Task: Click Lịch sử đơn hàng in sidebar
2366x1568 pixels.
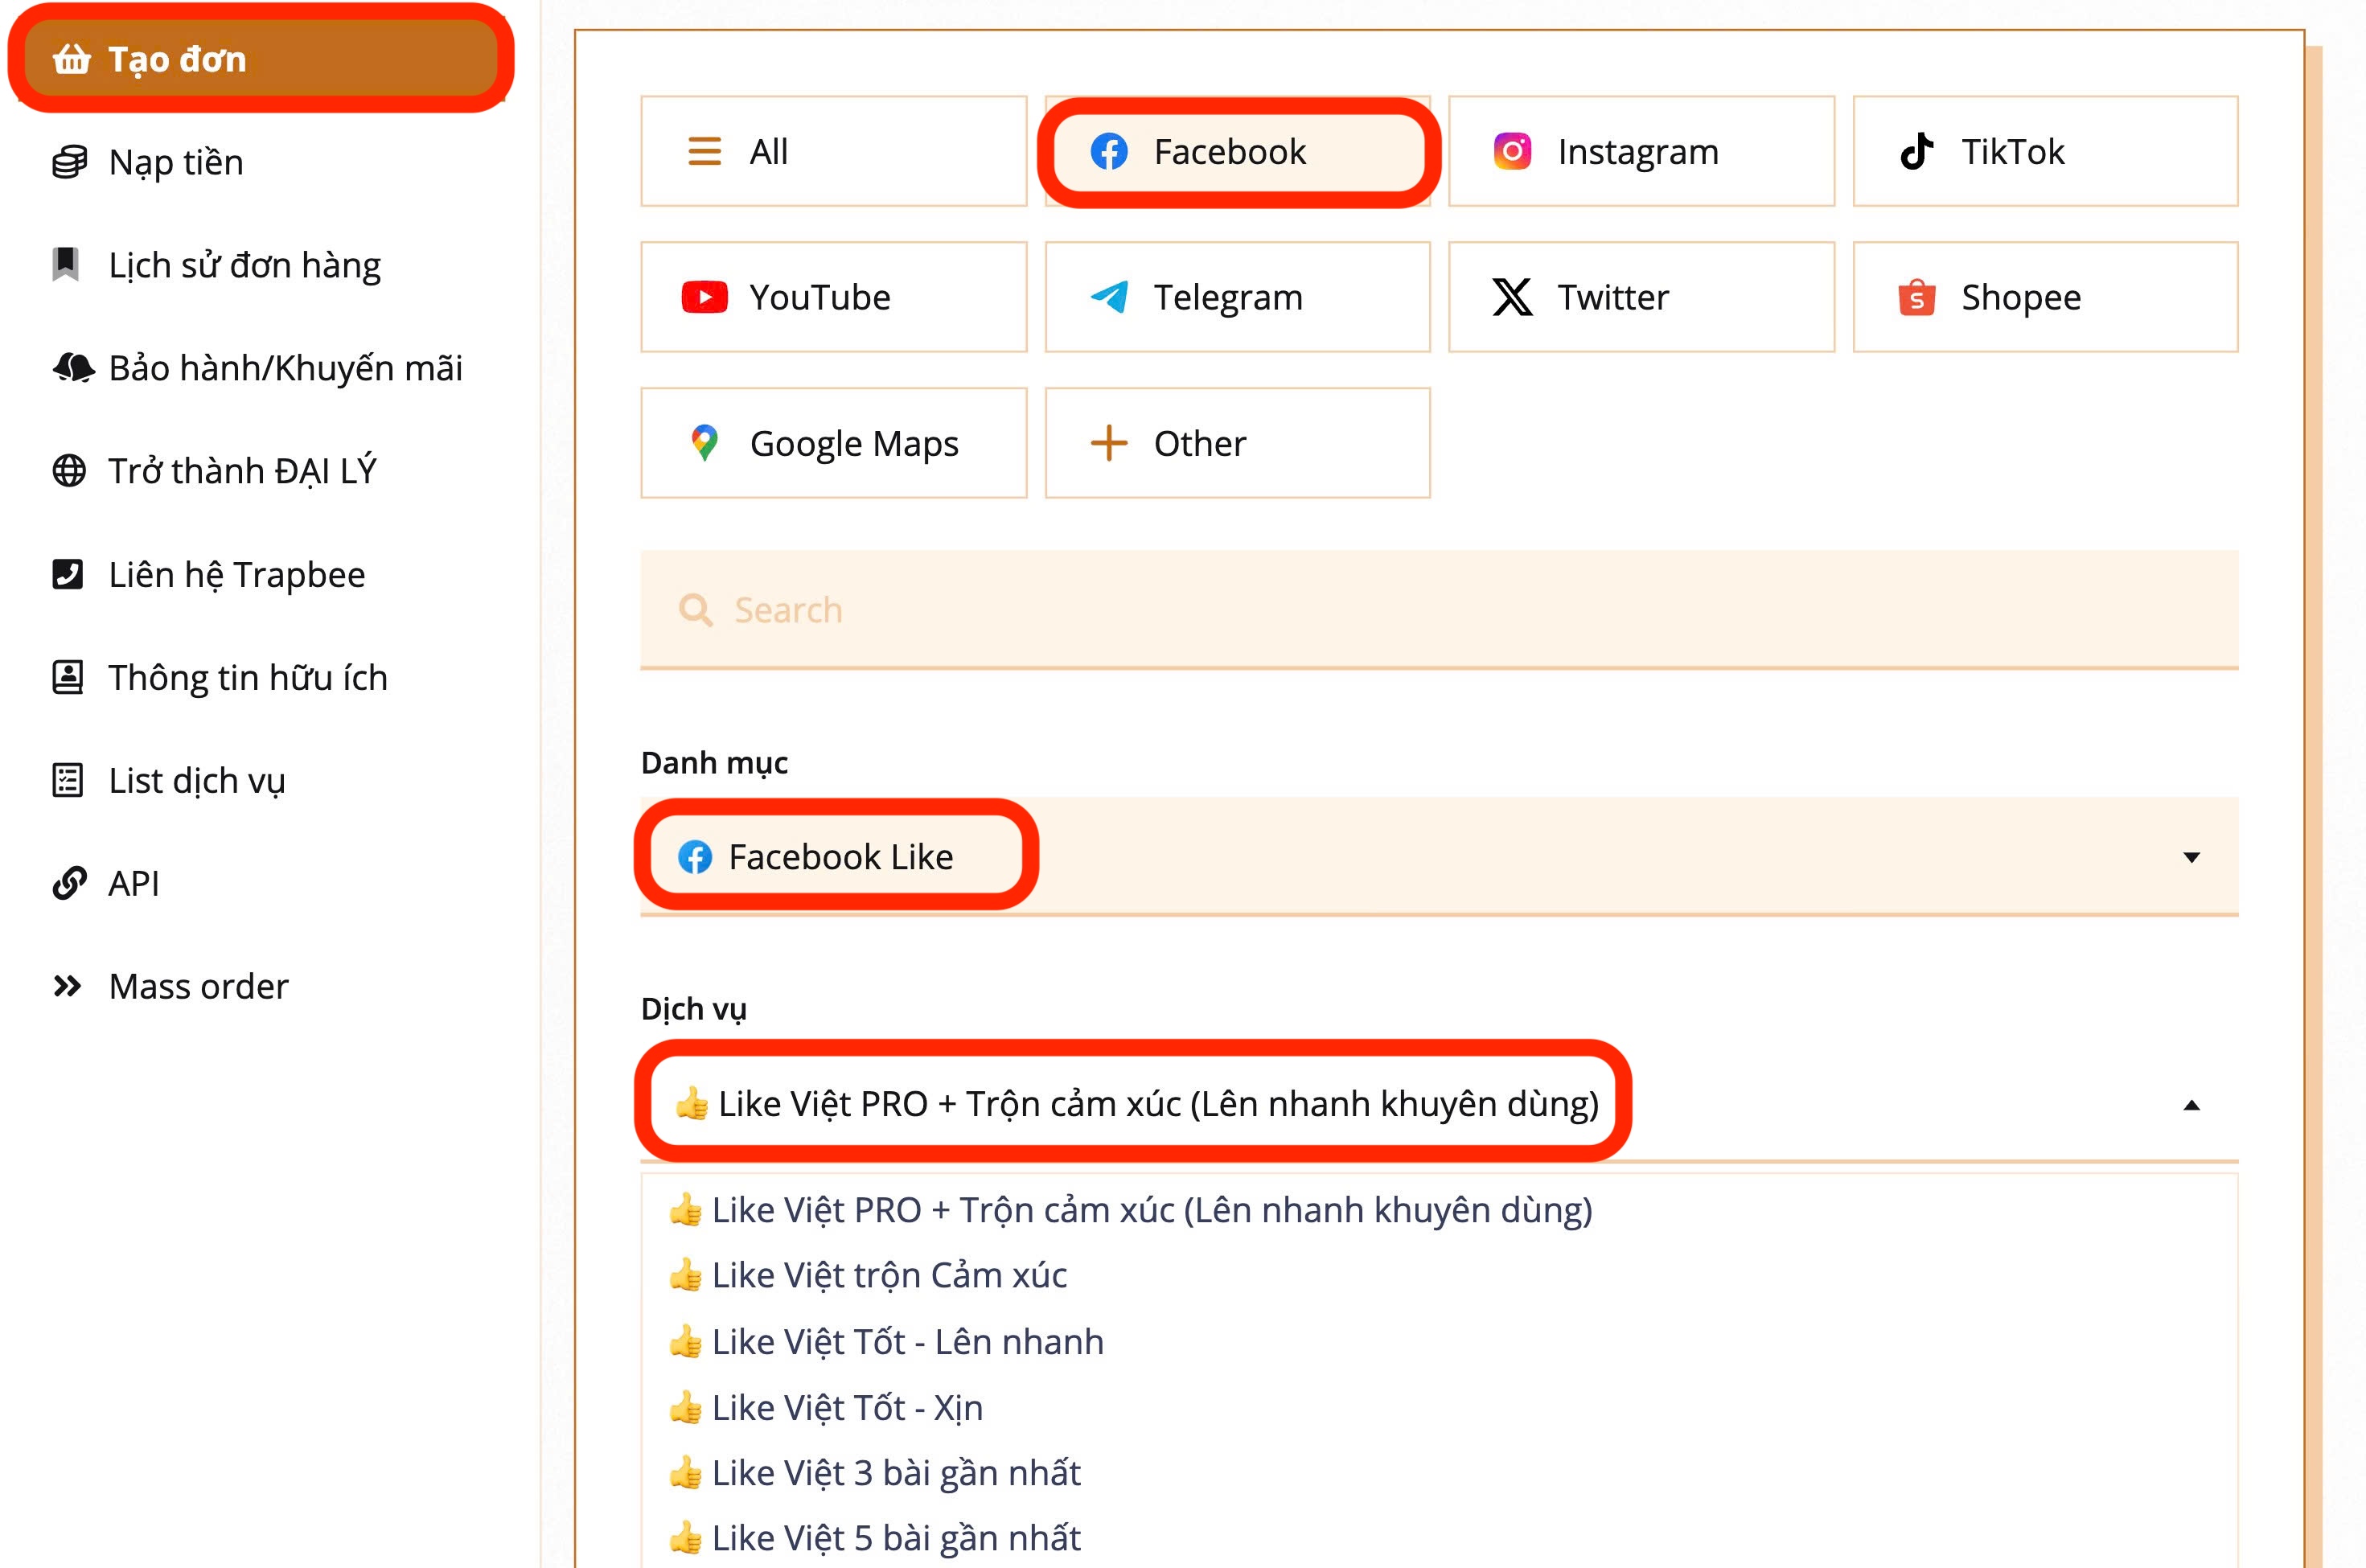Action: [x=243, y=265]
